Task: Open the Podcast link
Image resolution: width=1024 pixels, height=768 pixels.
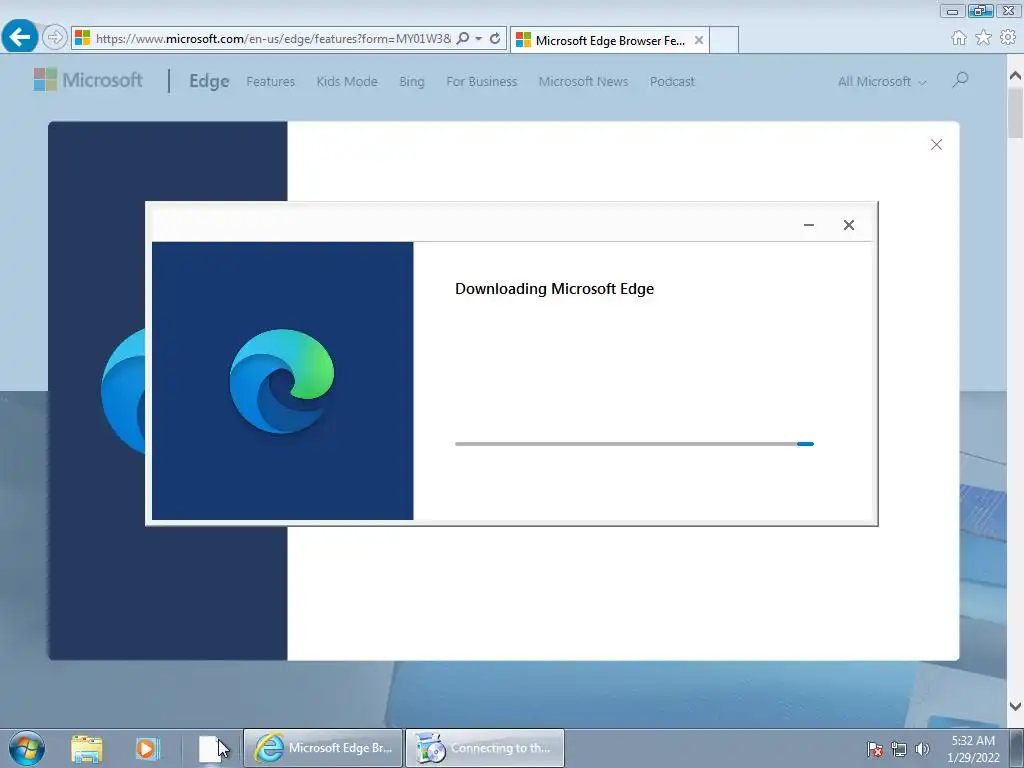Action: [672, 82]
